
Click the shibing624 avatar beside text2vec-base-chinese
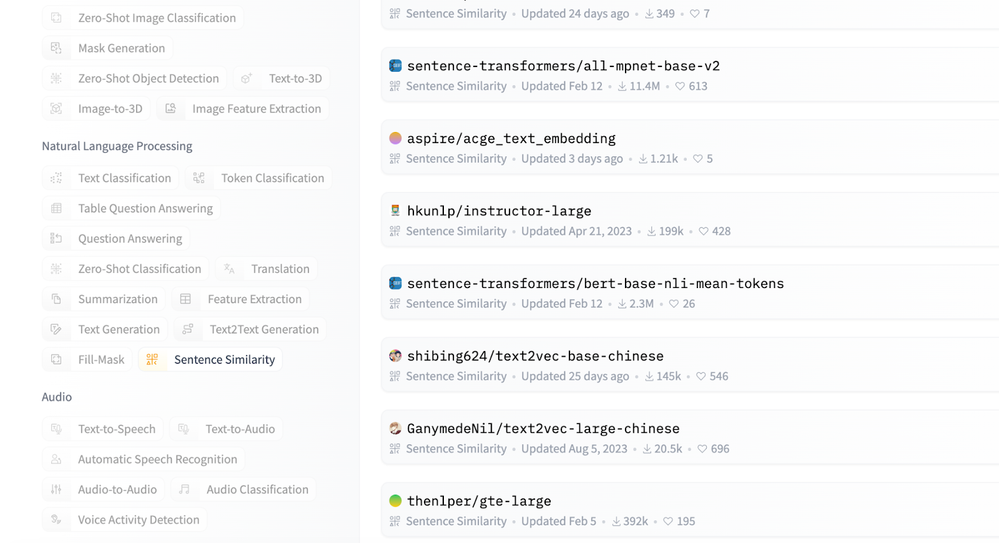coord(395,356)
